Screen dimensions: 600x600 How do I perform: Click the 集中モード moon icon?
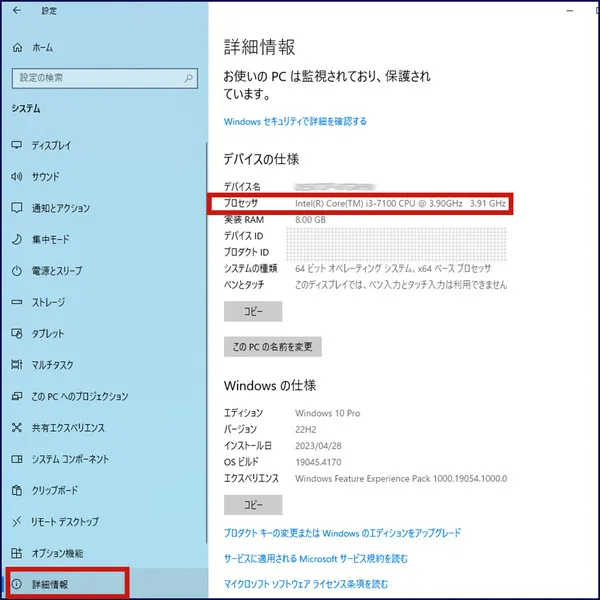coord(16,240)
